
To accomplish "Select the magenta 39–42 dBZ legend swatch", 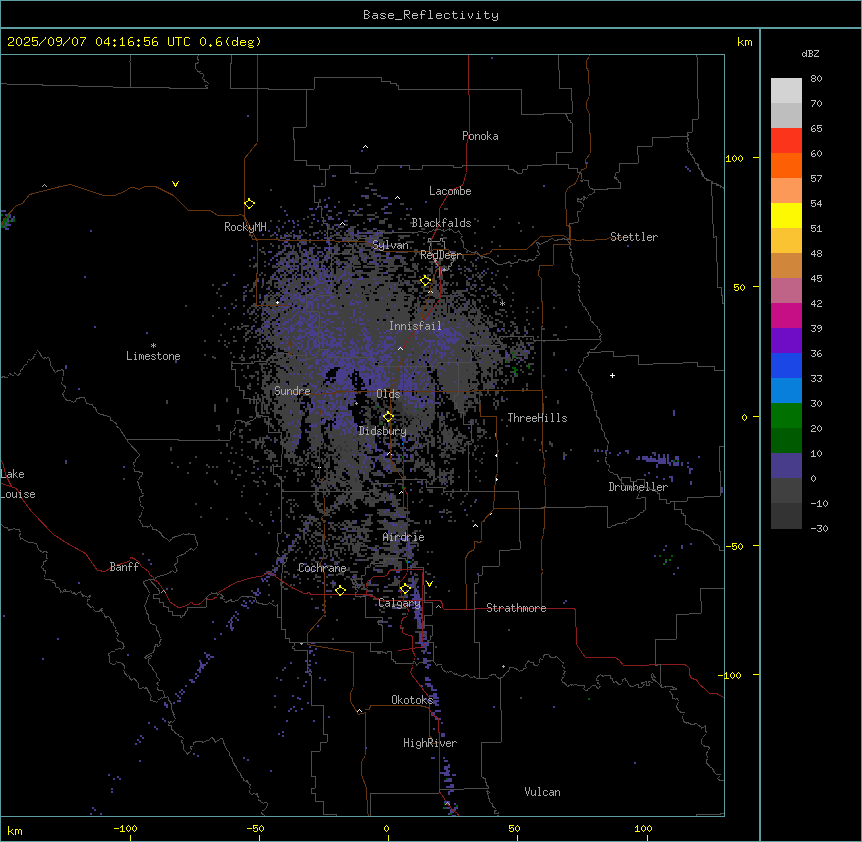I will coord(786,315).
